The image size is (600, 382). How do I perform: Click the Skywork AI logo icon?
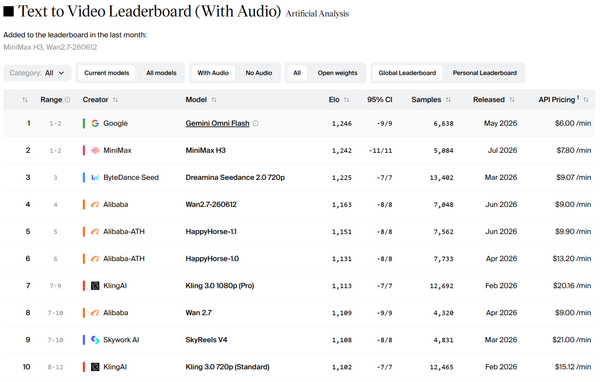tap(95, 340)
